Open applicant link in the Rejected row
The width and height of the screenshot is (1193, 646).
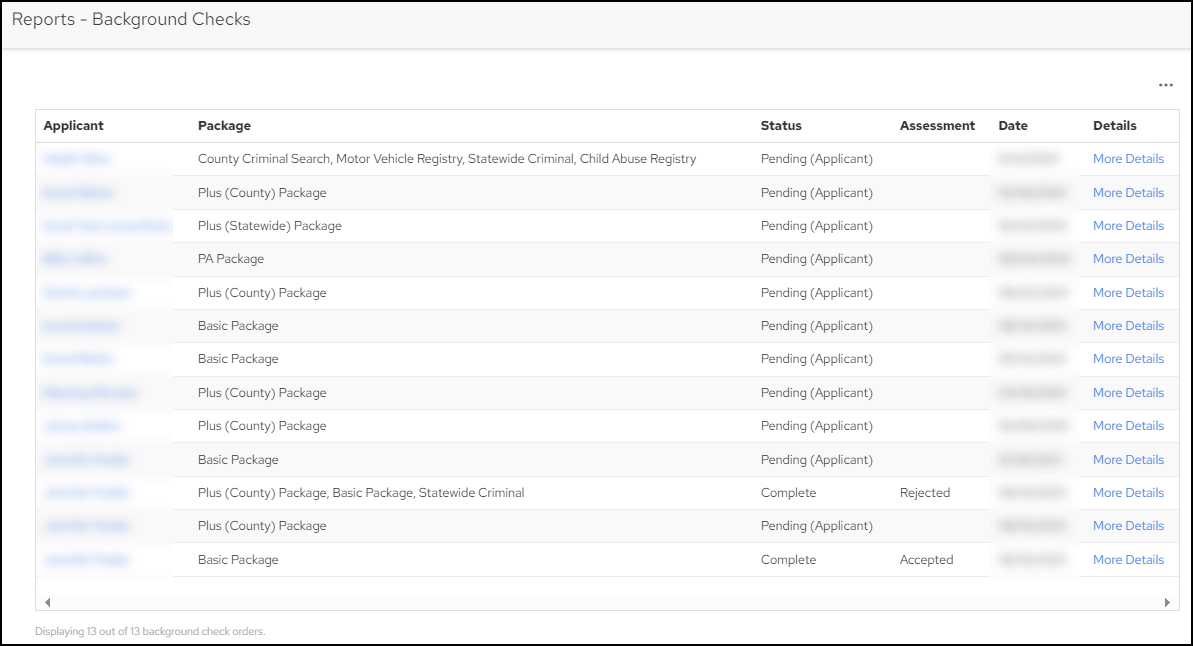click(x=86, y=493)
